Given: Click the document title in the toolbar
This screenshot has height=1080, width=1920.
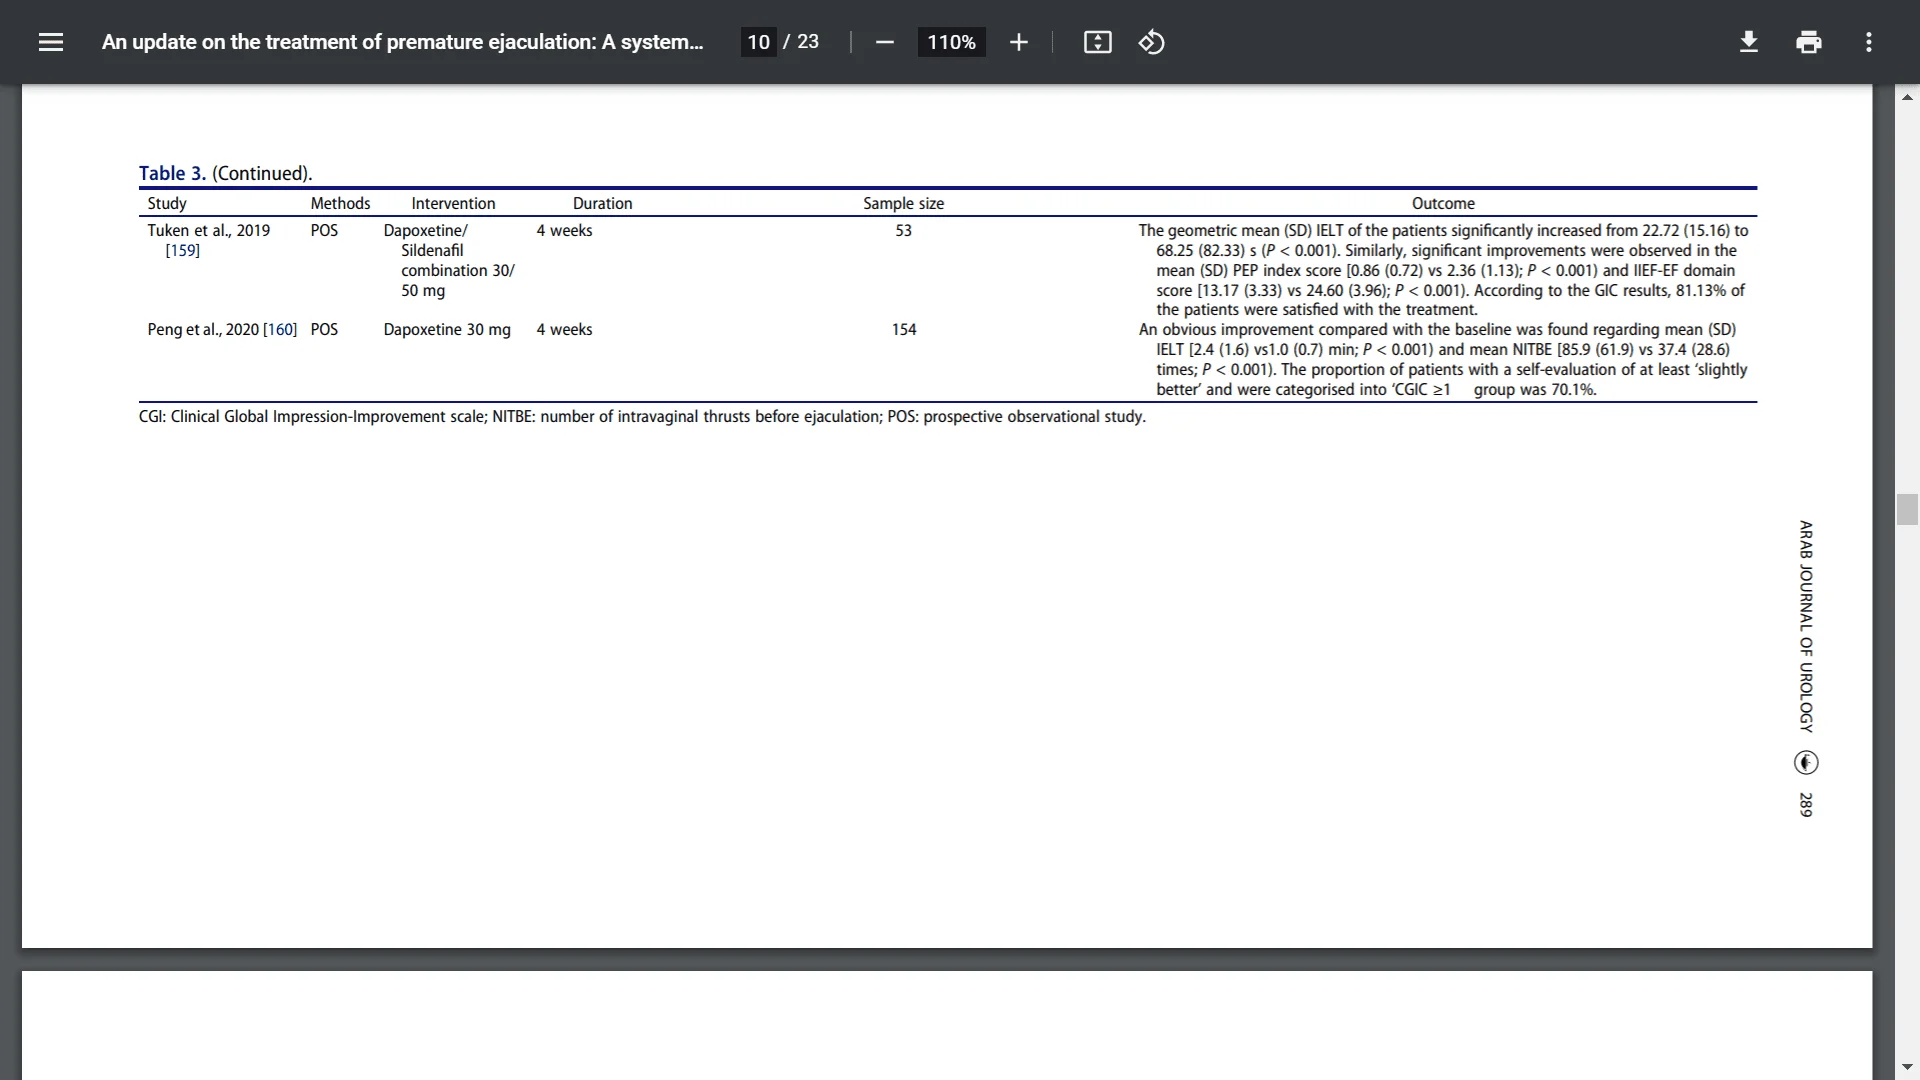Looking at the screenshot, I should click(x=402, y=42).
